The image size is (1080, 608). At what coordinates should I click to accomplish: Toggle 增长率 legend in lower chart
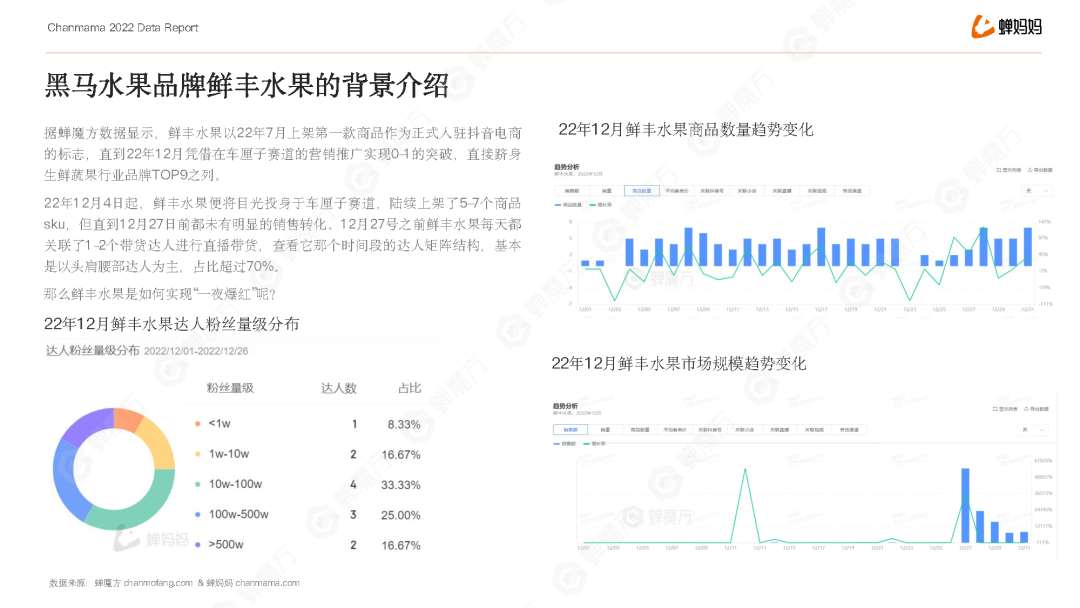click(594, 444)
